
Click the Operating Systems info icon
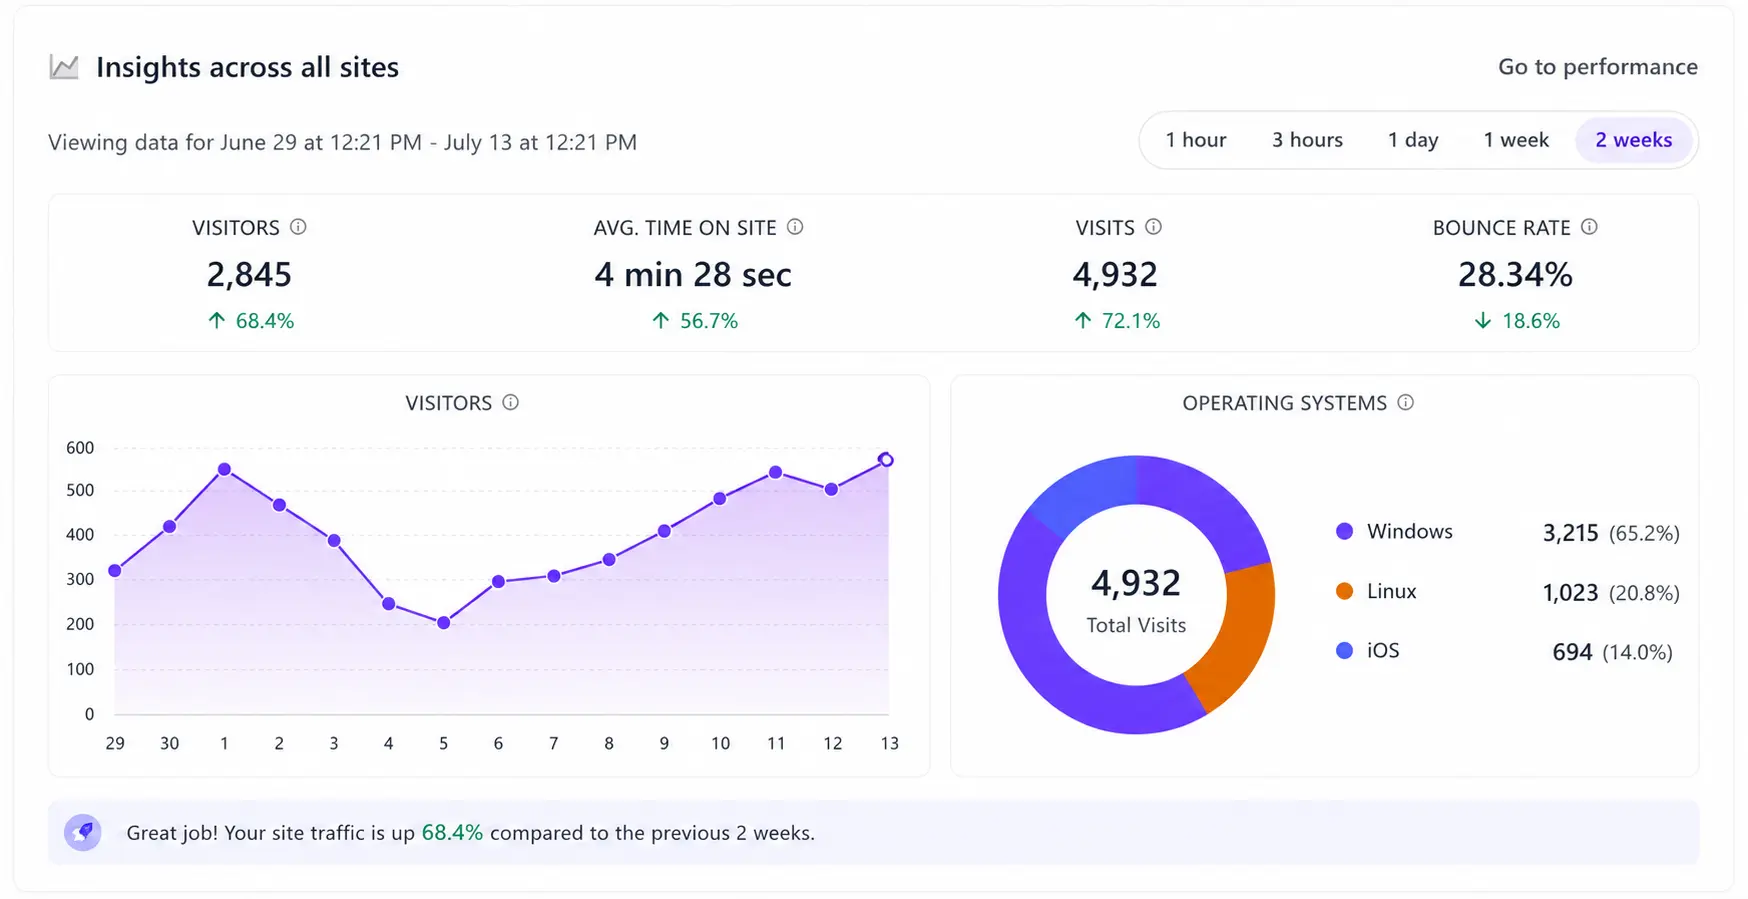(x=1405, y=402)
